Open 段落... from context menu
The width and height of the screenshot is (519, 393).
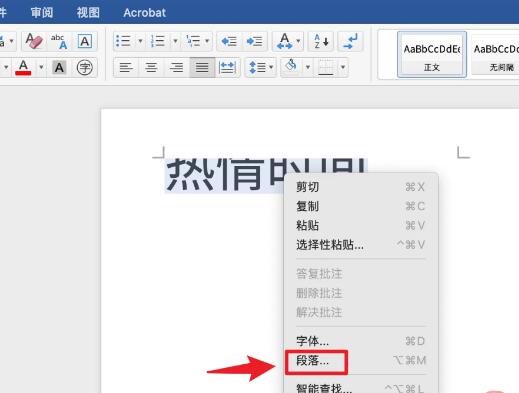pos(361,360)
